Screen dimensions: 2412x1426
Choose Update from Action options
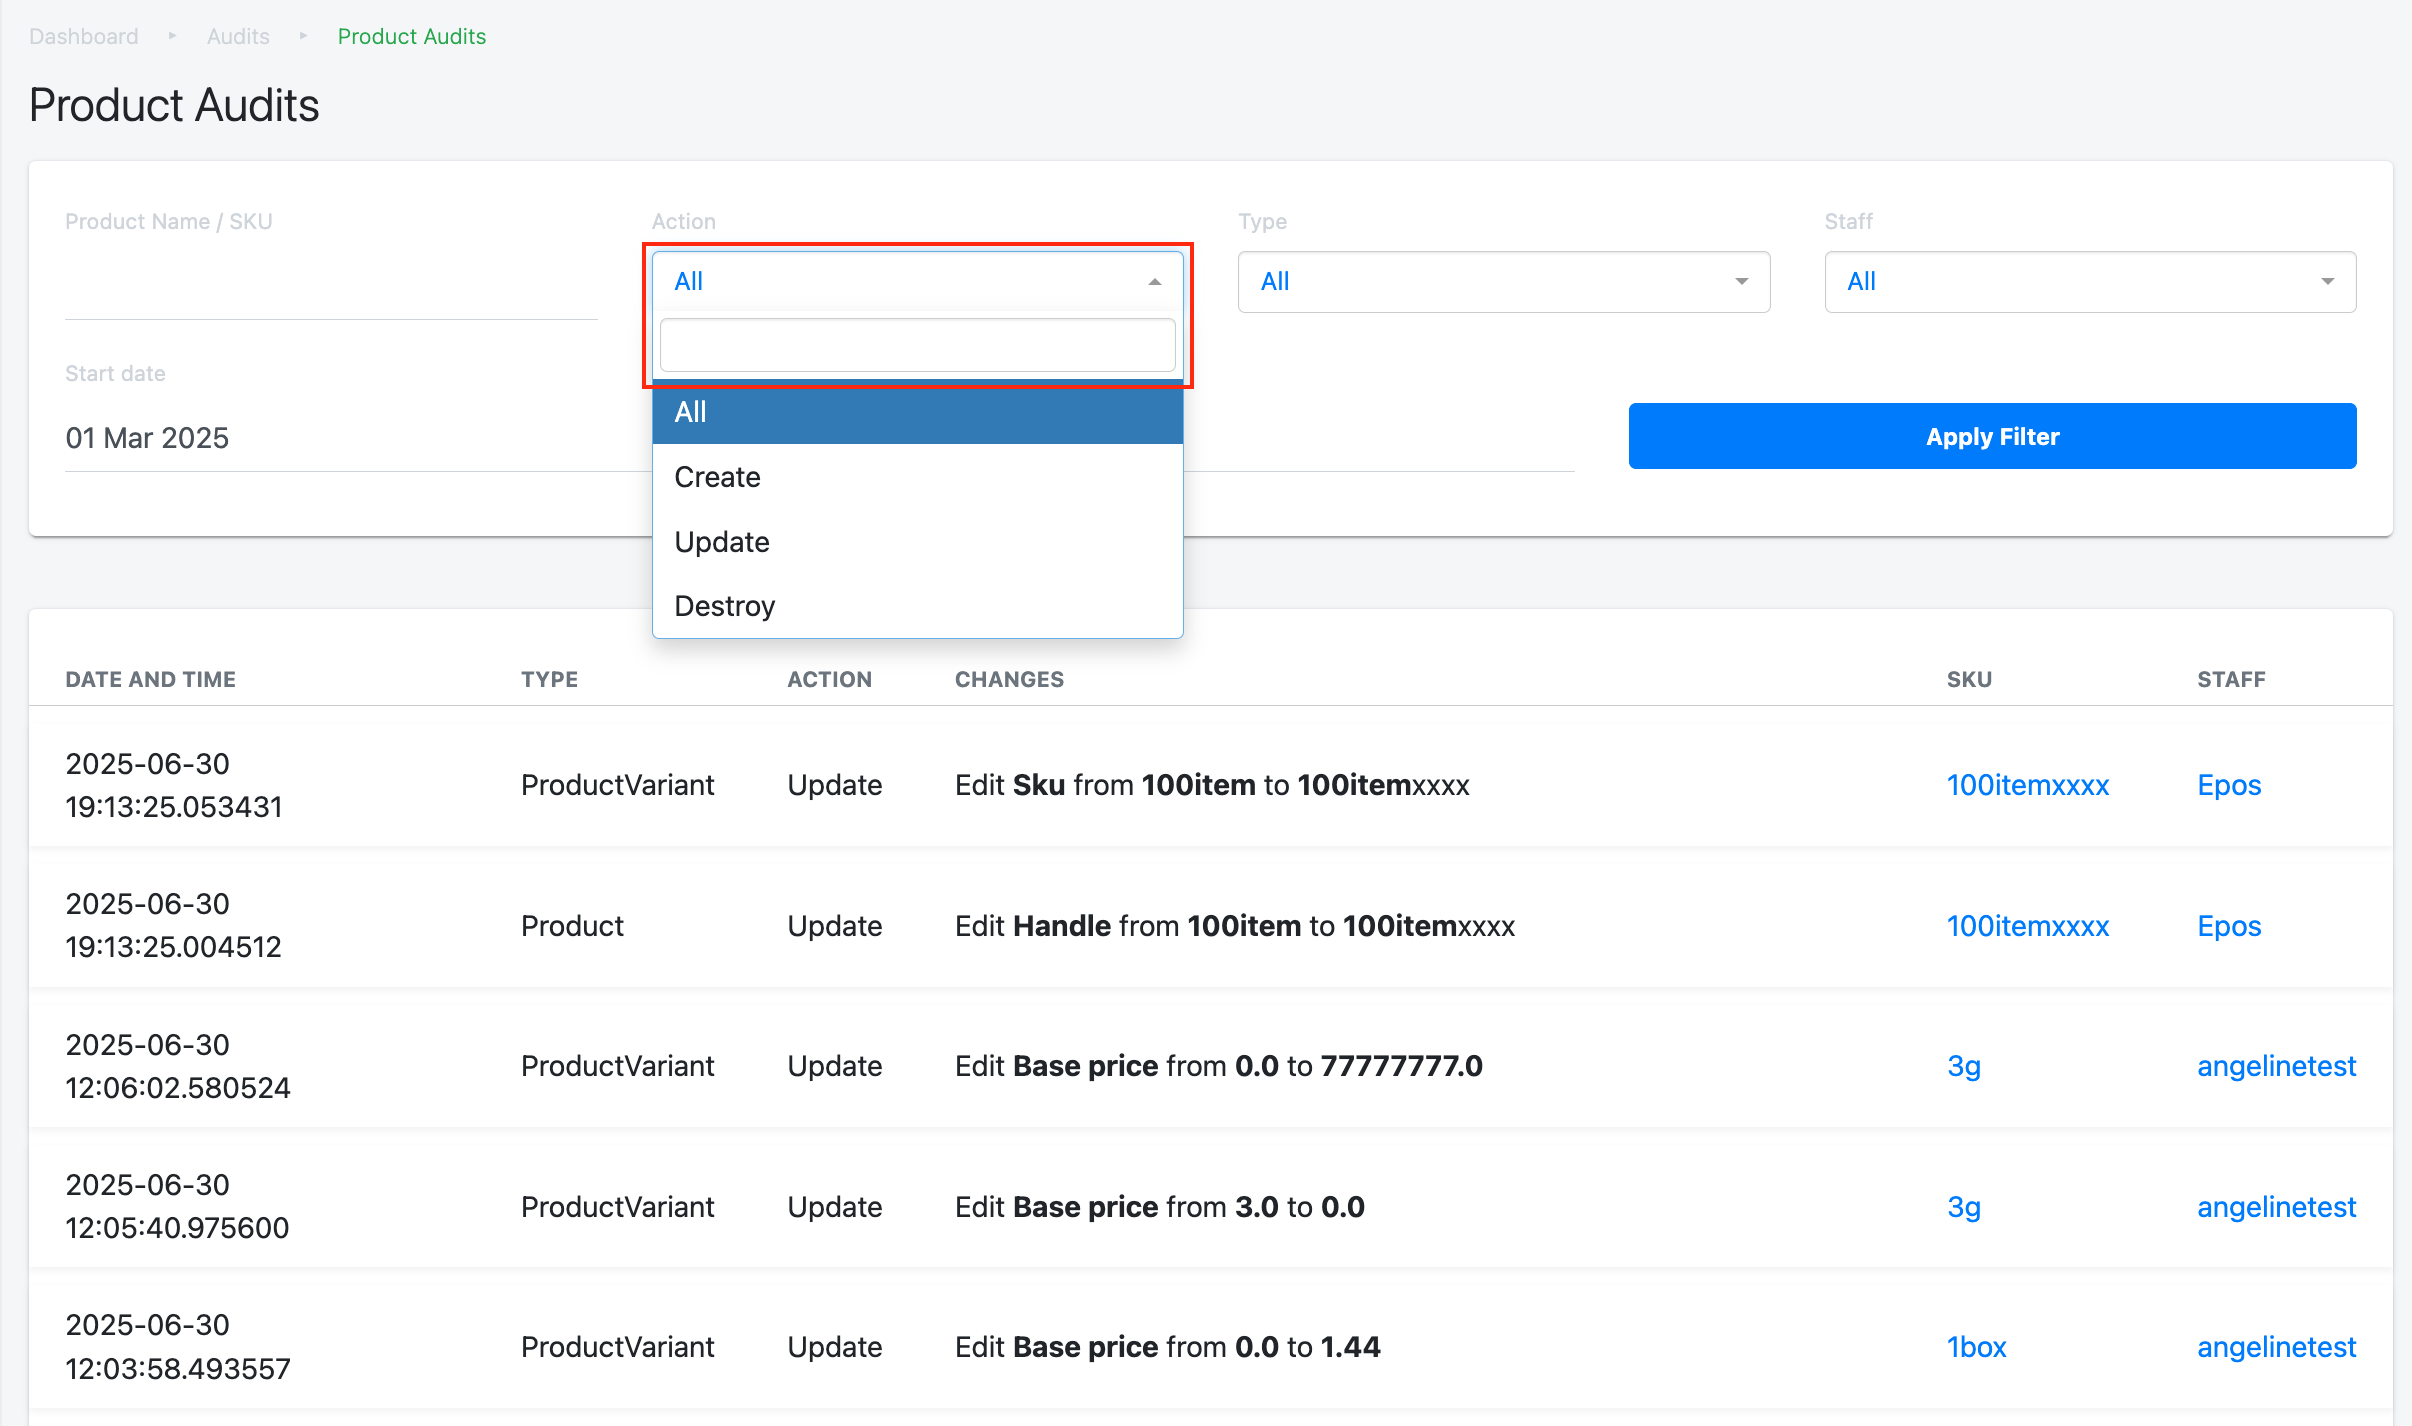[x=721, y=542]
